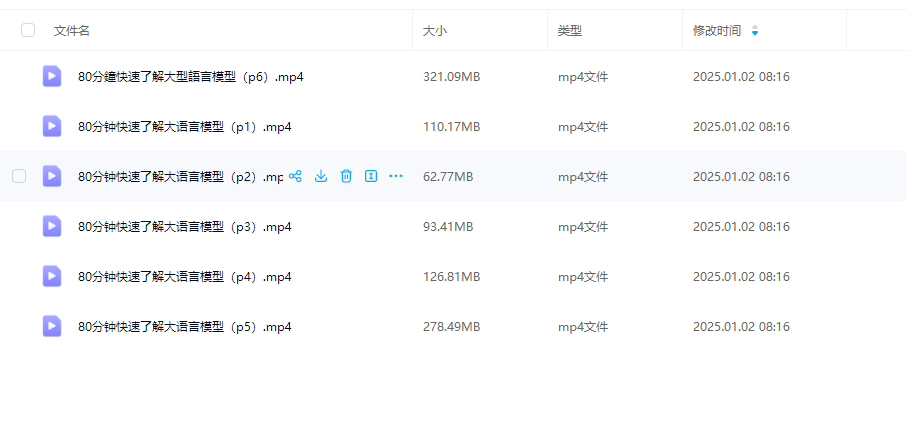Delete the p2 file with trash icon
The image size is (907, 426).
click(x=346, y=176)
